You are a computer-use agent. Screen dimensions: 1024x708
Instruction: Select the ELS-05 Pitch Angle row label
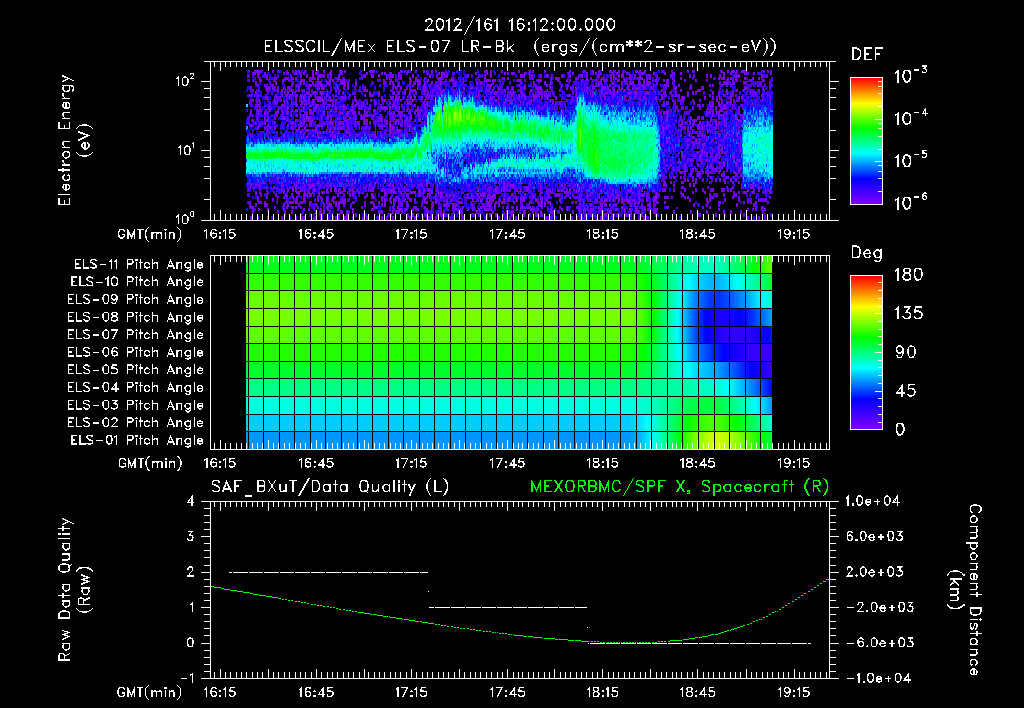[136, 370]
